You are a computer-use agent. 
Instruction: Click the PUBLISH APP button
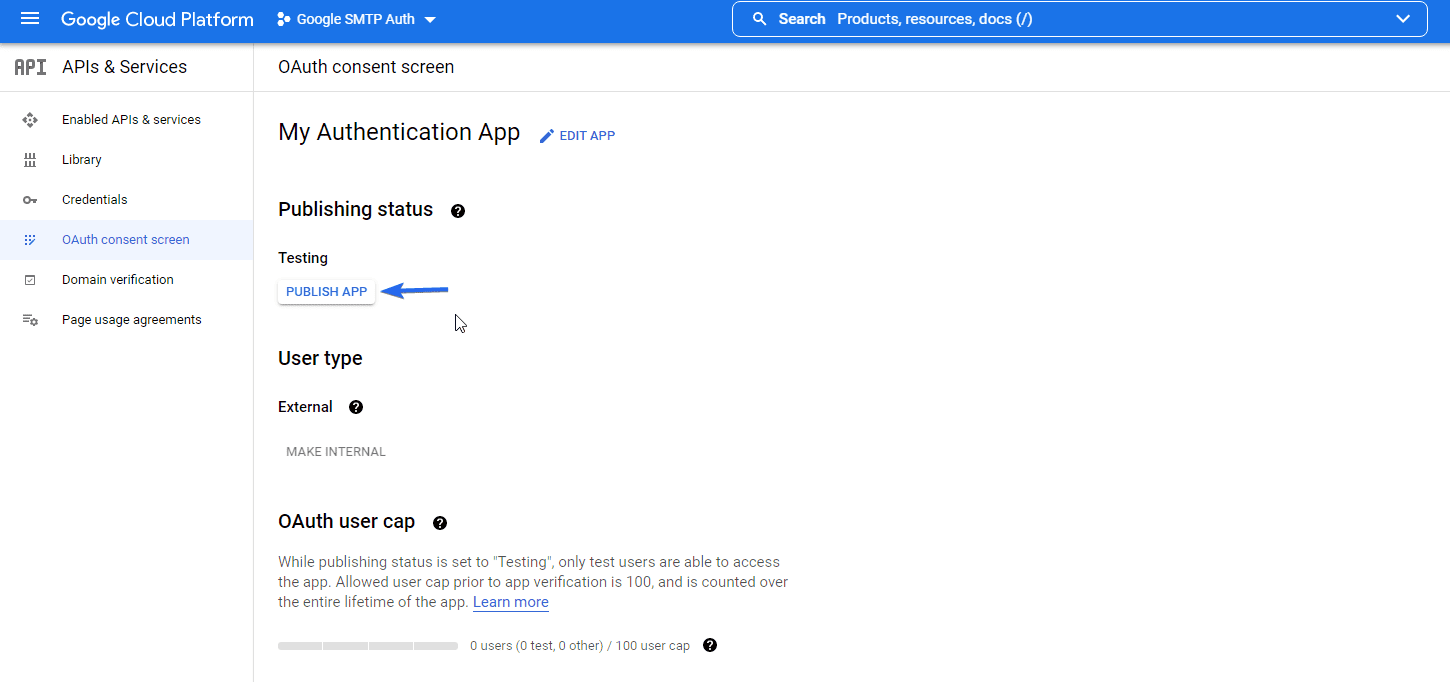[326, 292]
